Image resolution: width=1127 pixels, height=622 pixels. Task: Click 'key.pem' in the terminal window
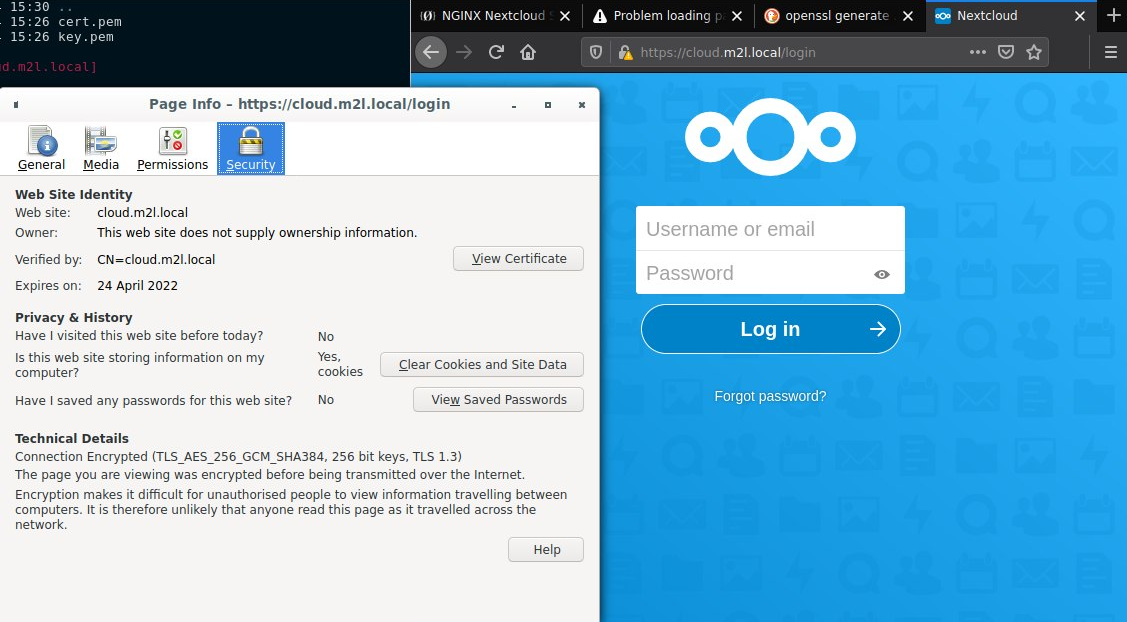[86, 37]
